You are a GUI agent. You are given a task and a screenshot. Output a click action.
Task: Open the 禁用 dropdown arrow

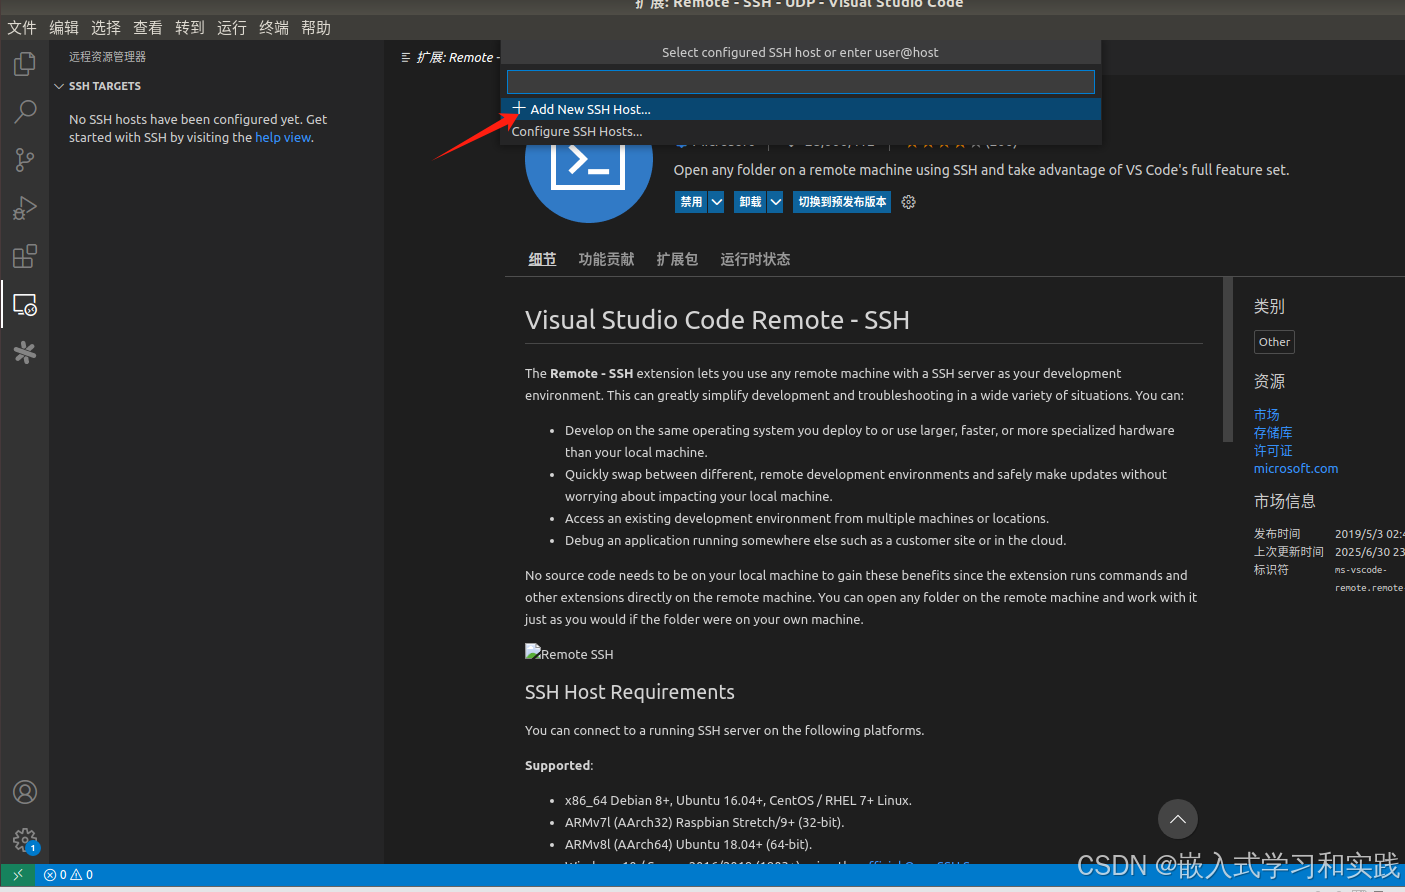[716, 201]
